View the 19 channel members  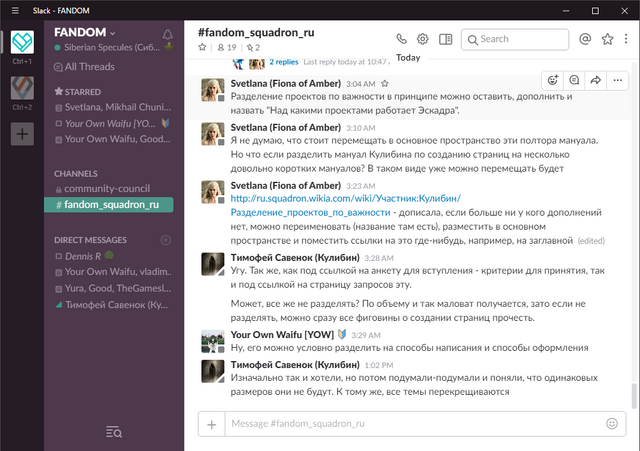click(227, 48)
